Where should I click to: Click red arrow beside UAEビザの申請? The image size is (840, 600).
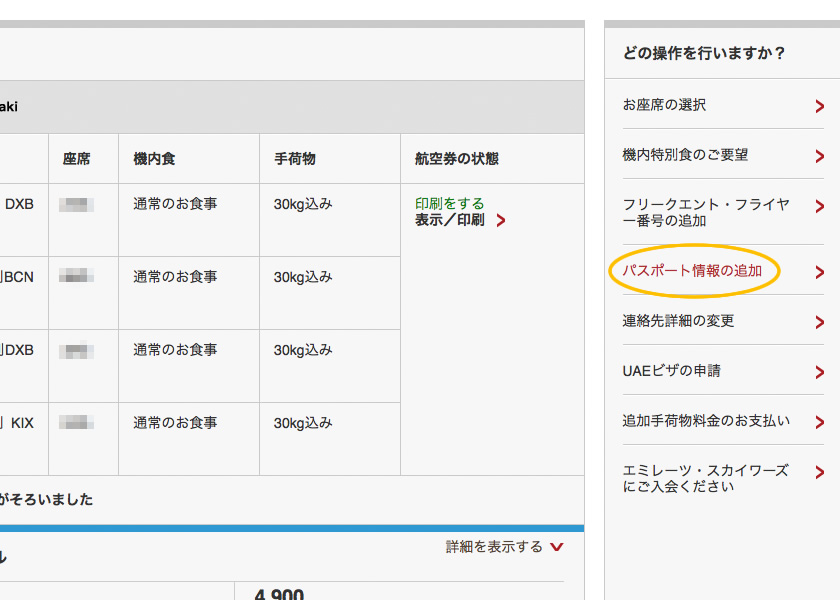pyautogui.click(x=819, y=372)
